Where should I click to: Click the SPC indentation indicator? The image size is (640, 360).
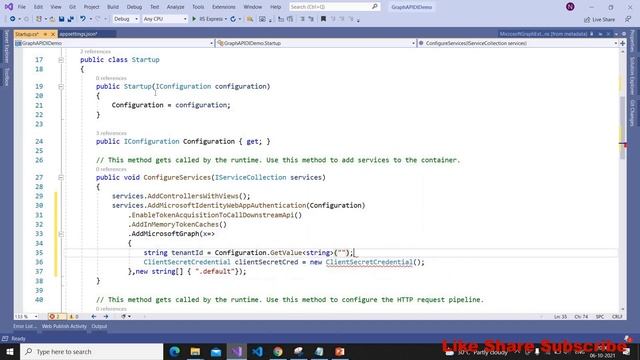[600, 316]
